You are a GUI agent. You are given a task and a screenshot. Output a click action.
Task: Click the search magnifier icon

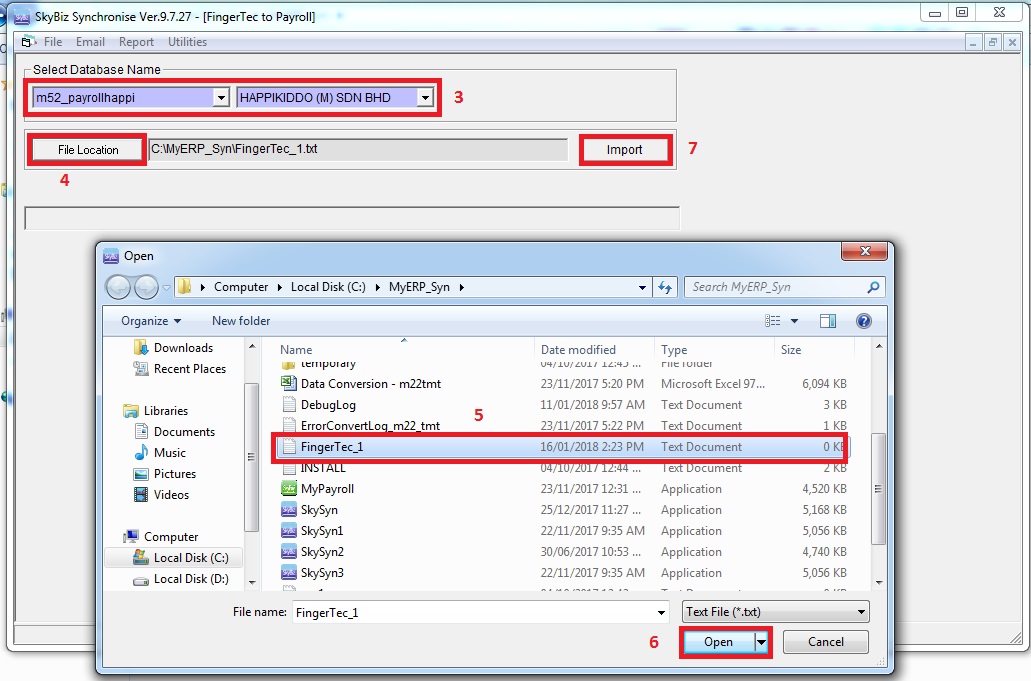click(x=874, y=287)
